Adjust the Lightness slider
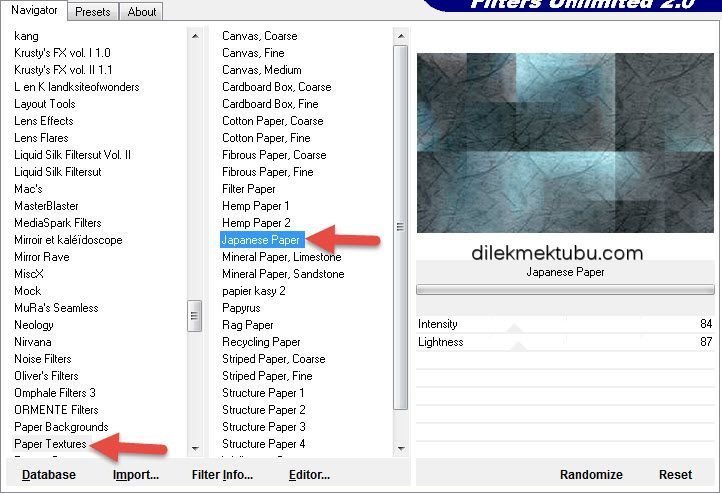The image size is (722, 494). [x=517, y=342]
